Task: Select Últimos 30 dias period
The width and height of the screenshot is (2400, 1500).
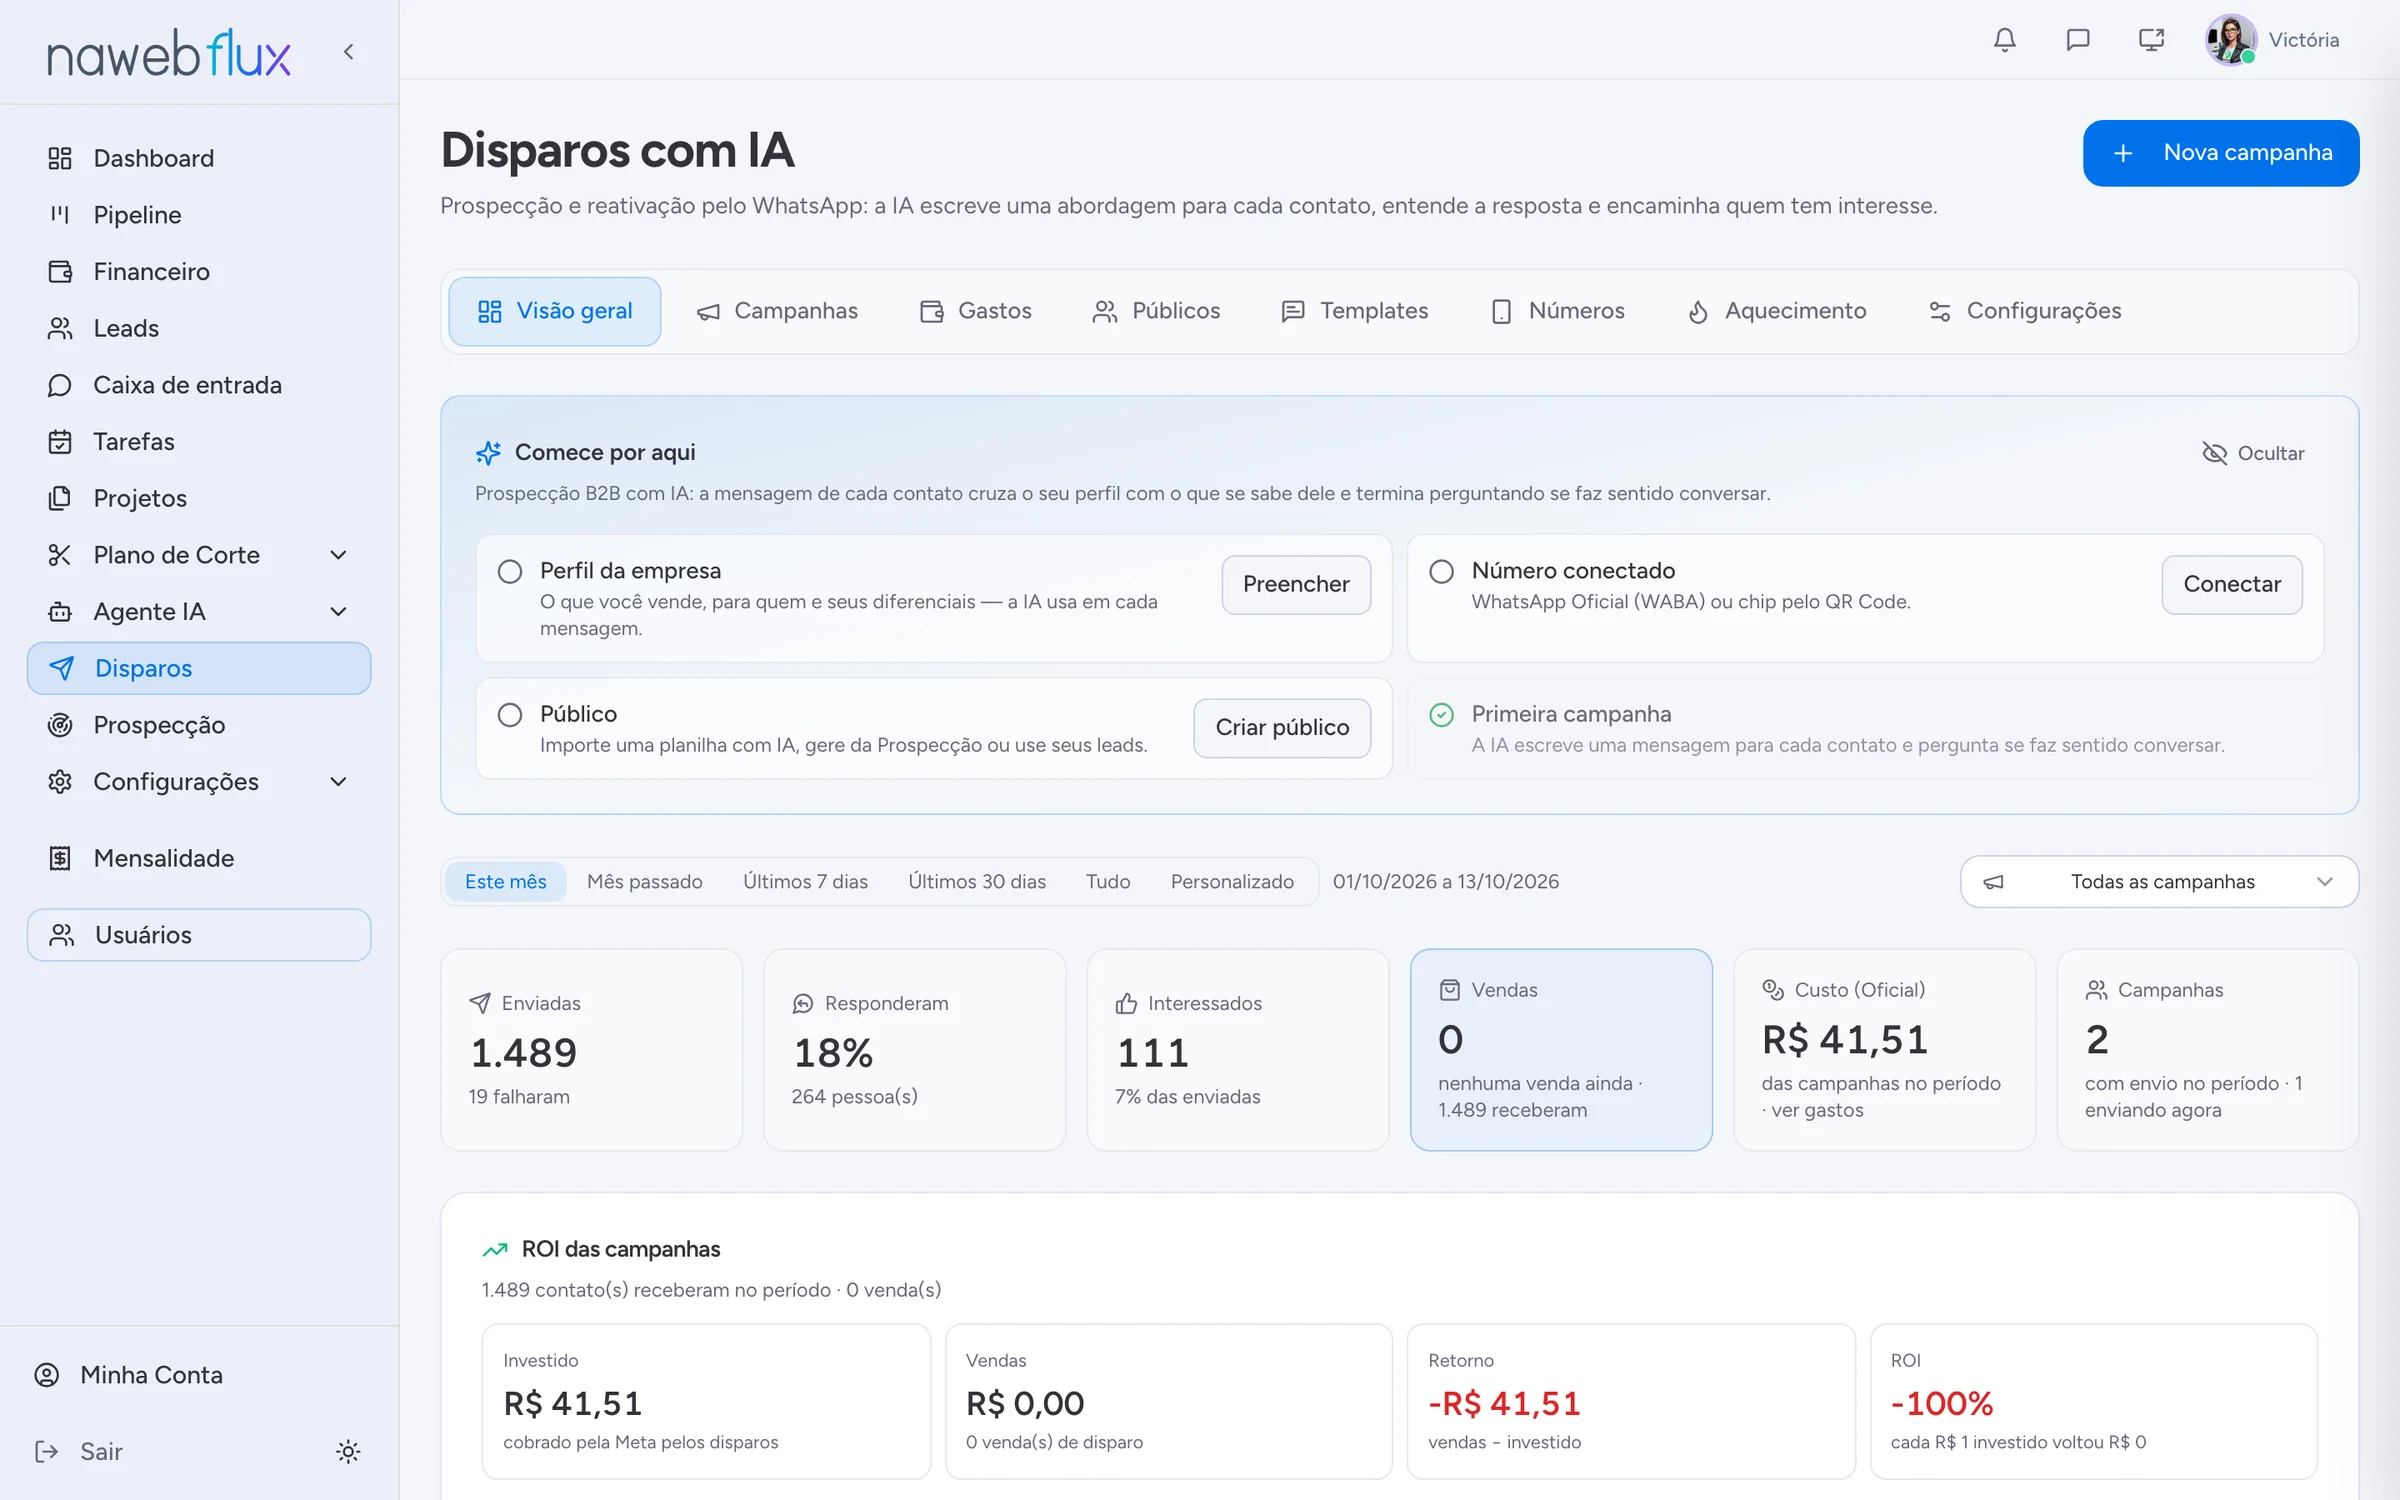Action: (977, 881)
